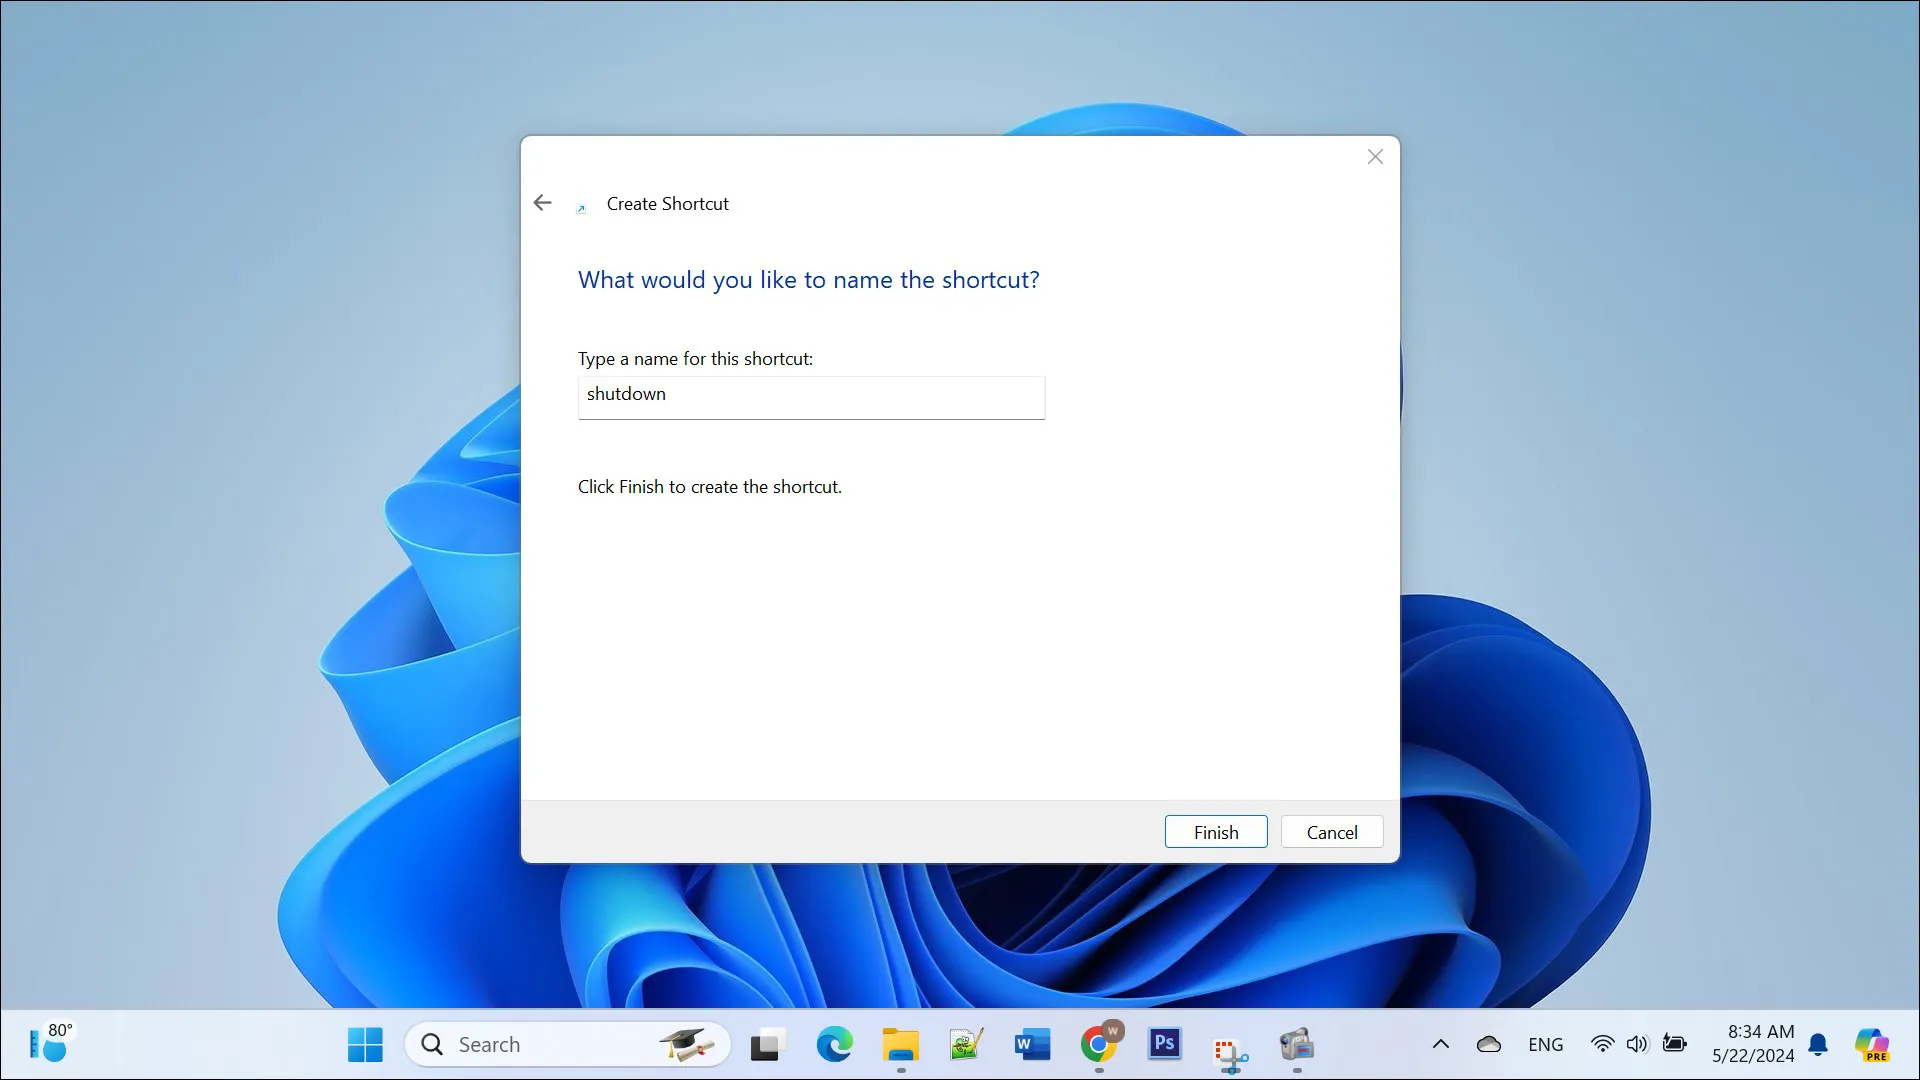Switch input language via ENG indicator
Viewport: 1920px width, 1080px height.
pyautogui.click(x=1545, y=1043)
